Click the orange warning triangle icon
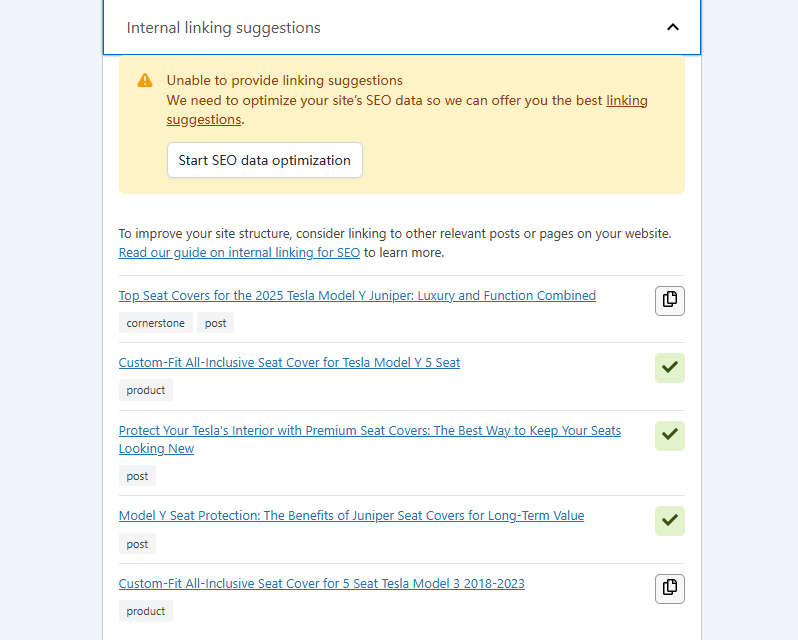The width and height of the screenshot is (798, 640). click(145, 81)
